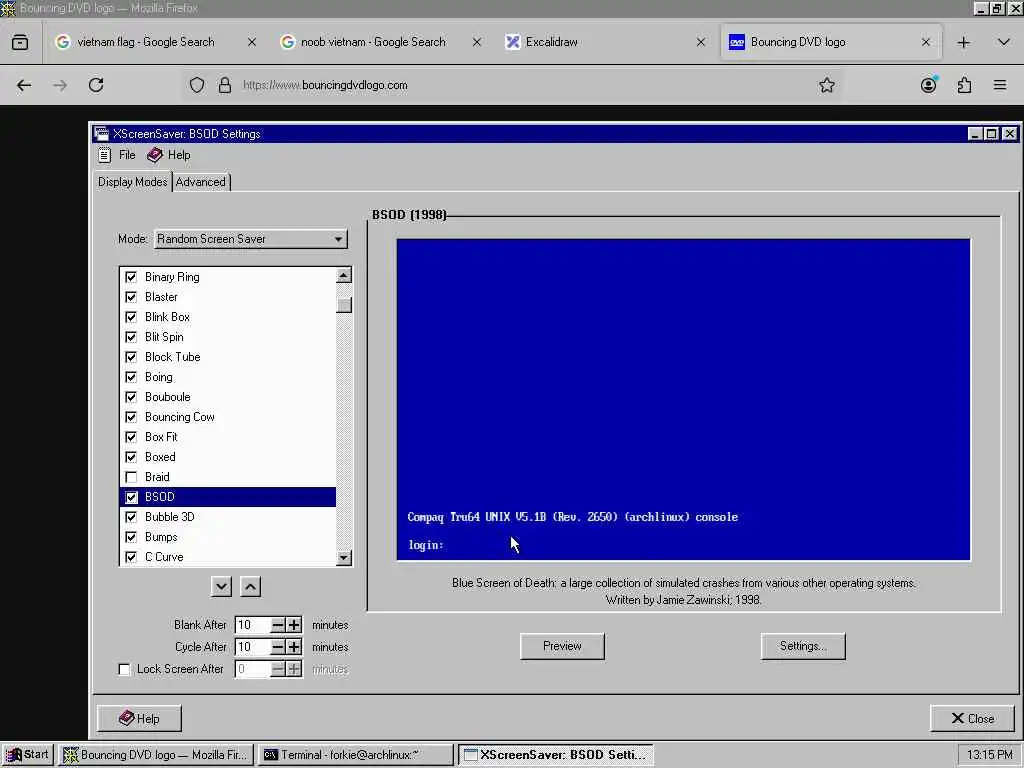Screen dimensions: 1024x768
Task: Enable the Braid checkbox
Action: 131,477
